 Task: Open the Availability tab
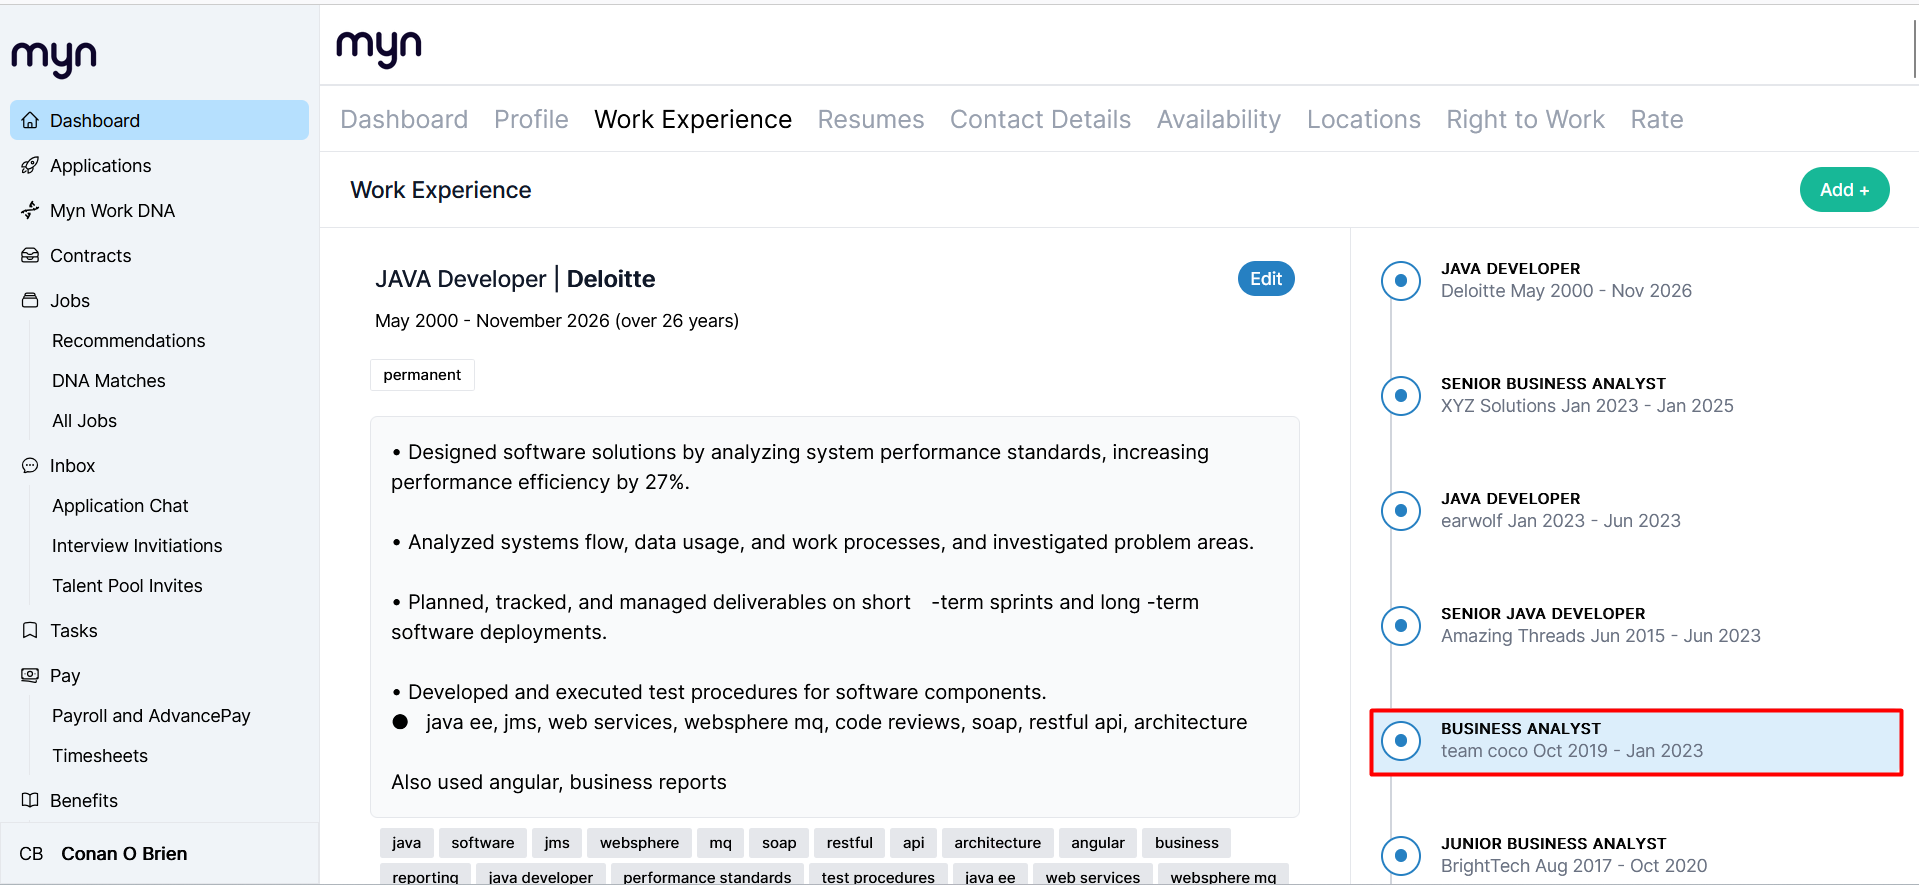[1219, 120]
